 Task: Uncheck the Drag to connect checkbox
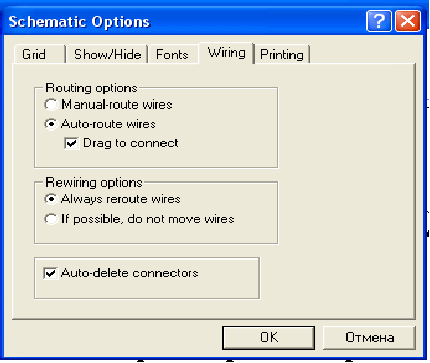[x=71, y=143]
